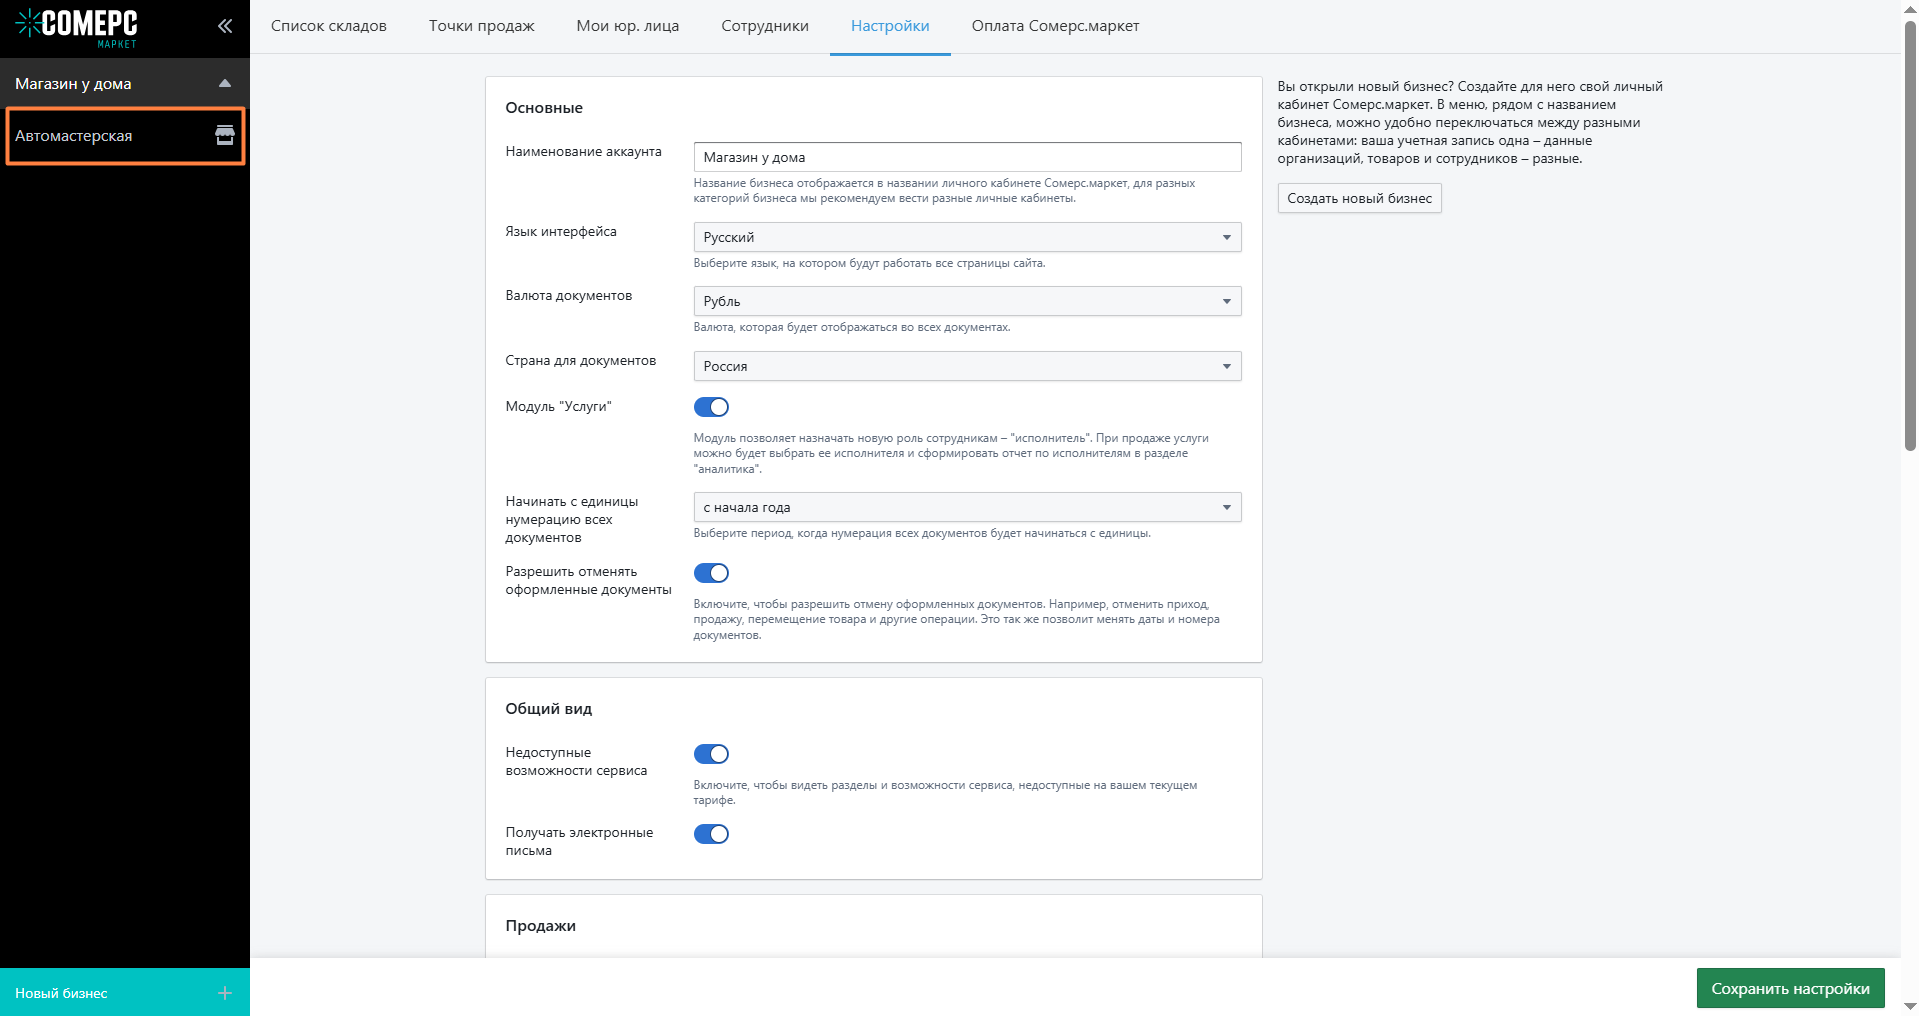Click the store icon next to Автомастерская

click(x=225, y=135)
